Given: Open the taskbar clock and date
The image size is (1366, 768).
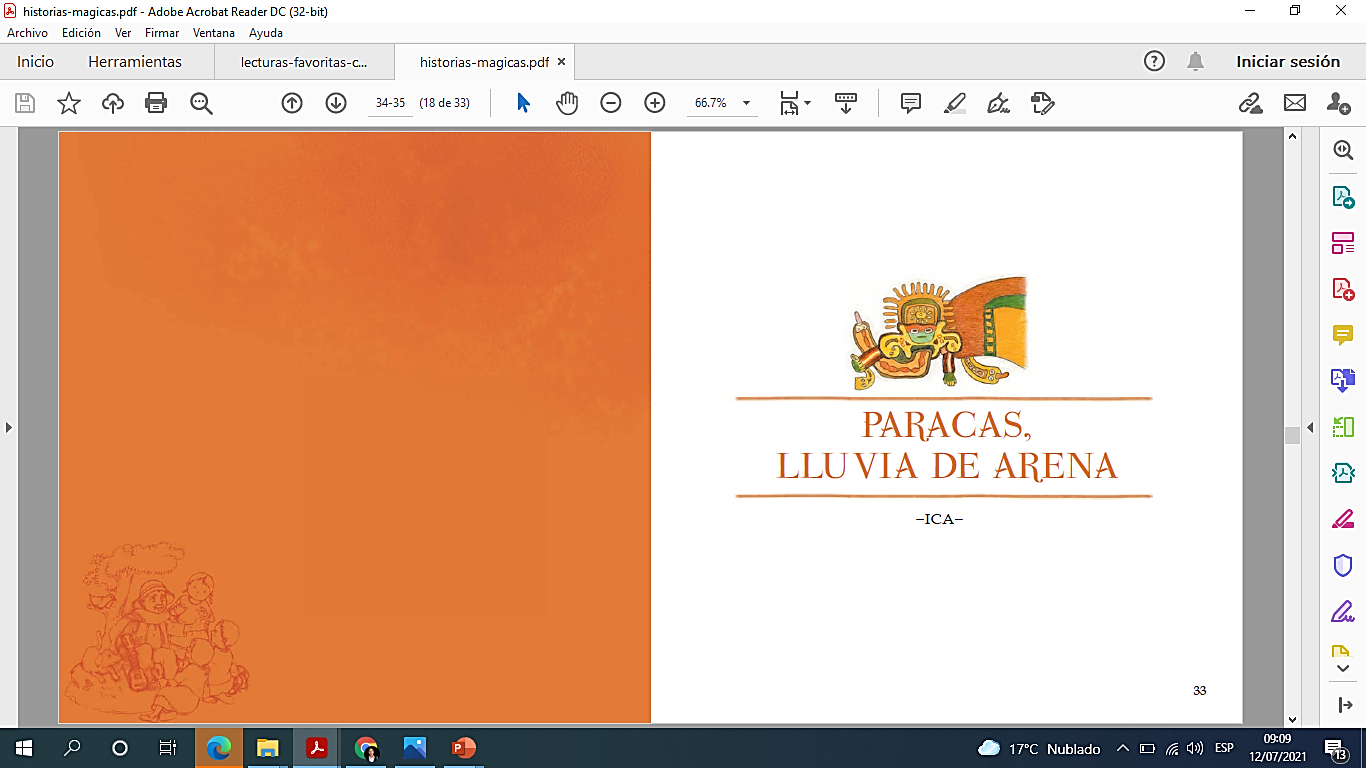Looking at the screenshot, I should [1277, 748].
